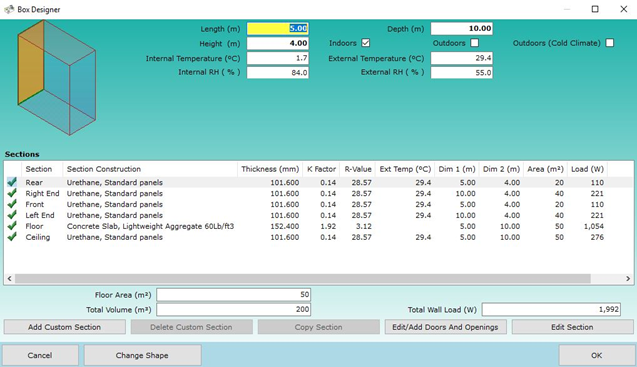This screenshot has width=637, height=367.
Task: Toggle the Front section checkmark
Action: click(x=12, y=204)
